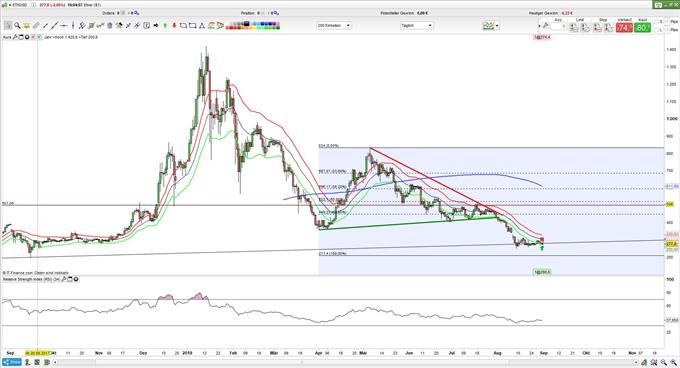Image resolution: width=680 pixels, height=368 pixels.
Task: Click the Feb label on time axis
Action: coord(233,353)
